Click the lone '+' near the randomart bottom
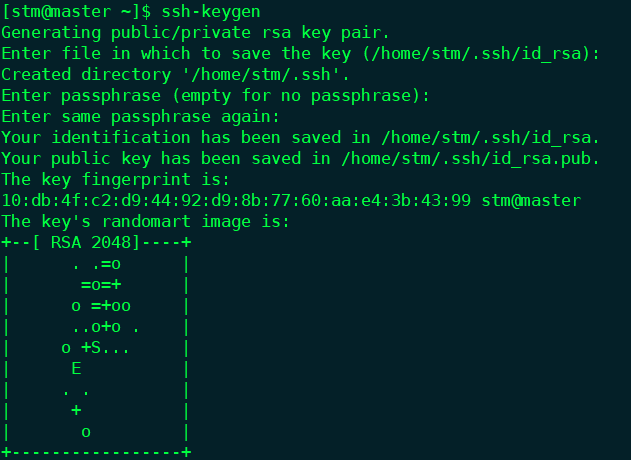Screen dimensions: 631x460 pos(76,410)
